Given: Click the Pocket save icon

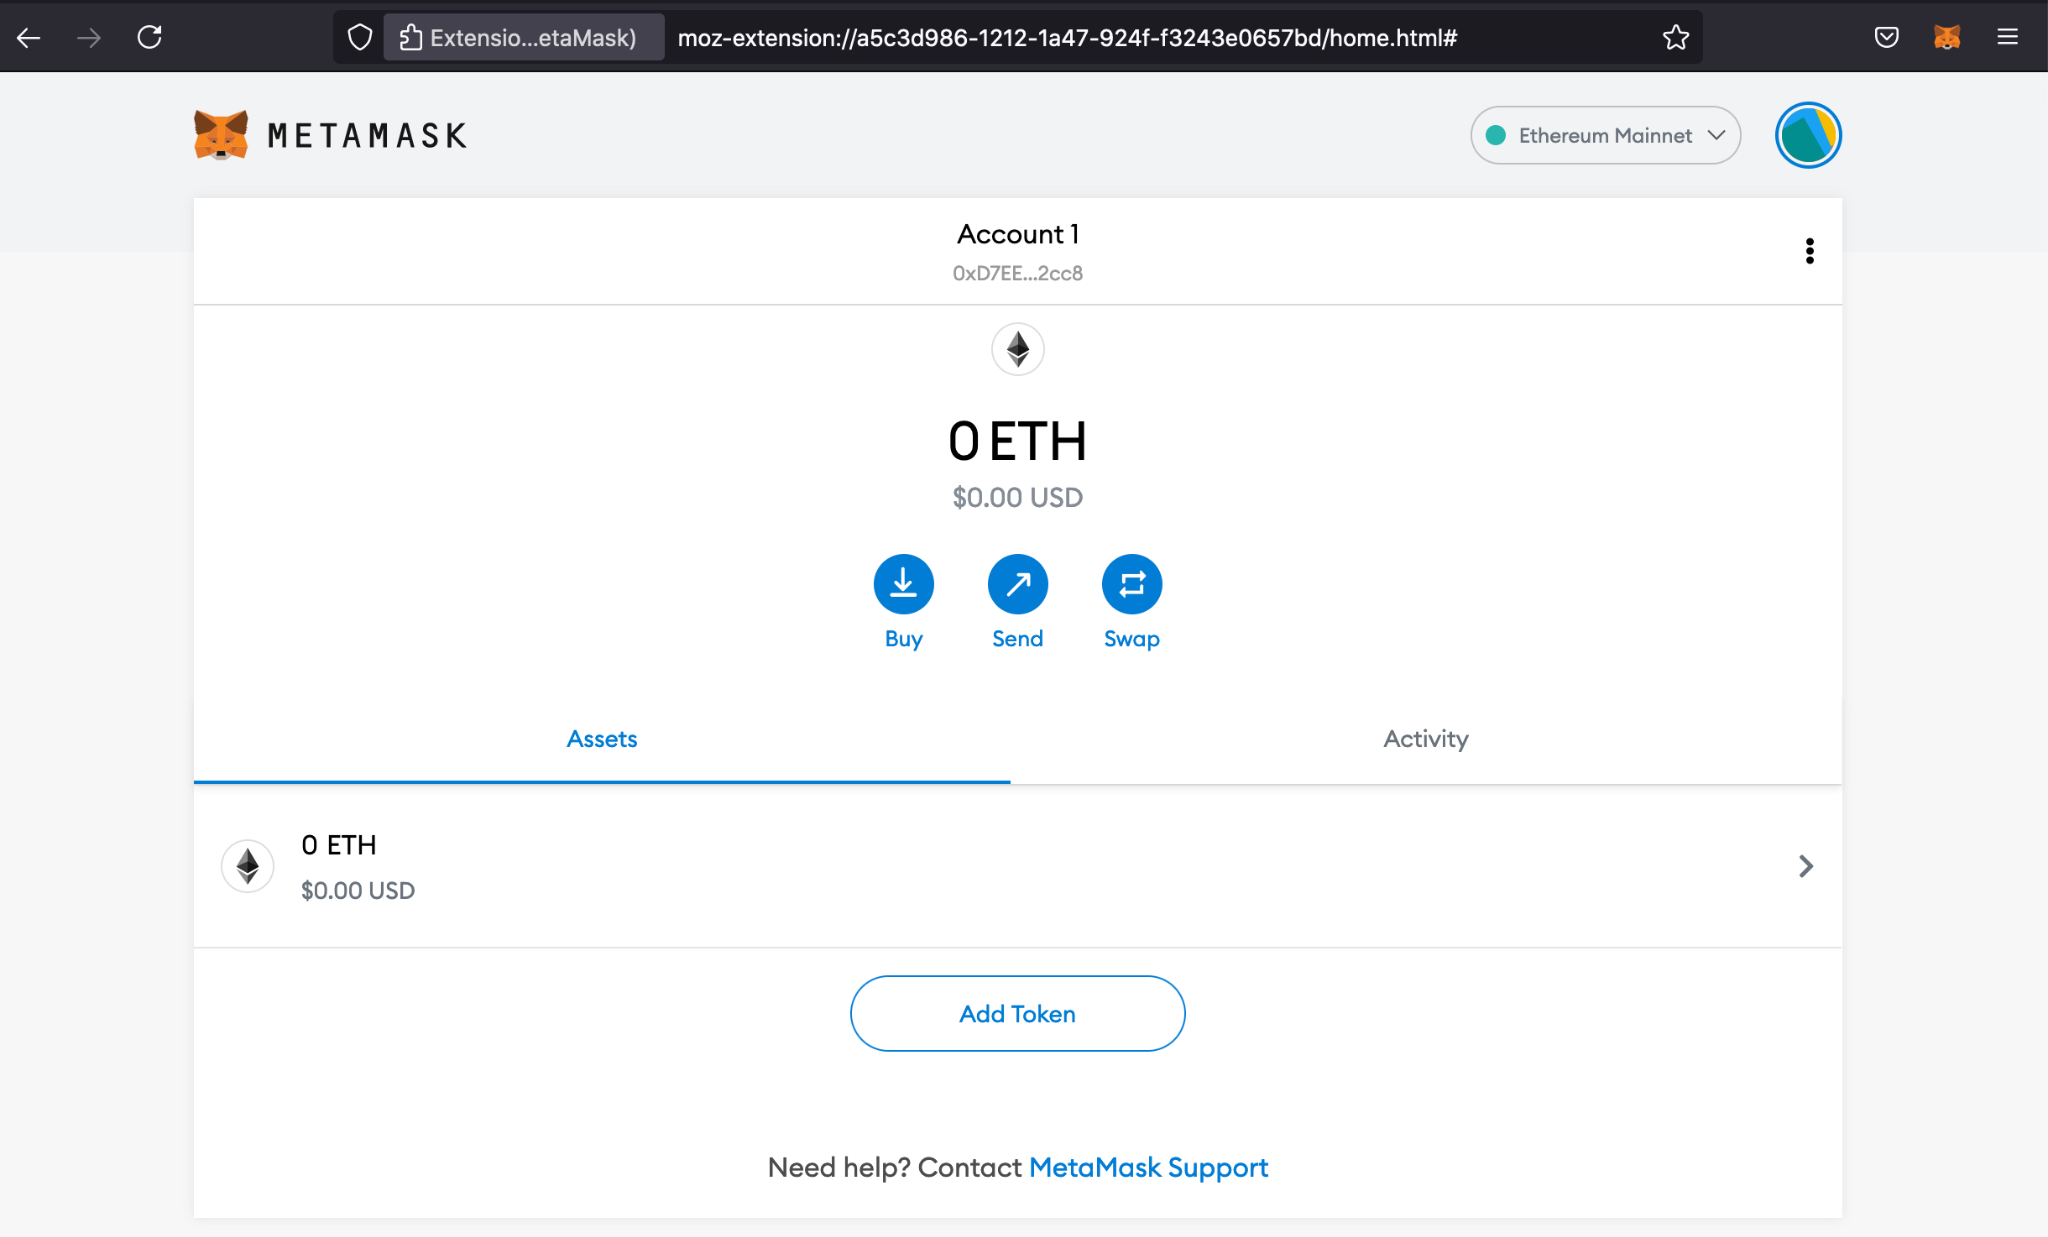Looking at the screenshot, I should pyautogui.click(x=1886, y=38).
